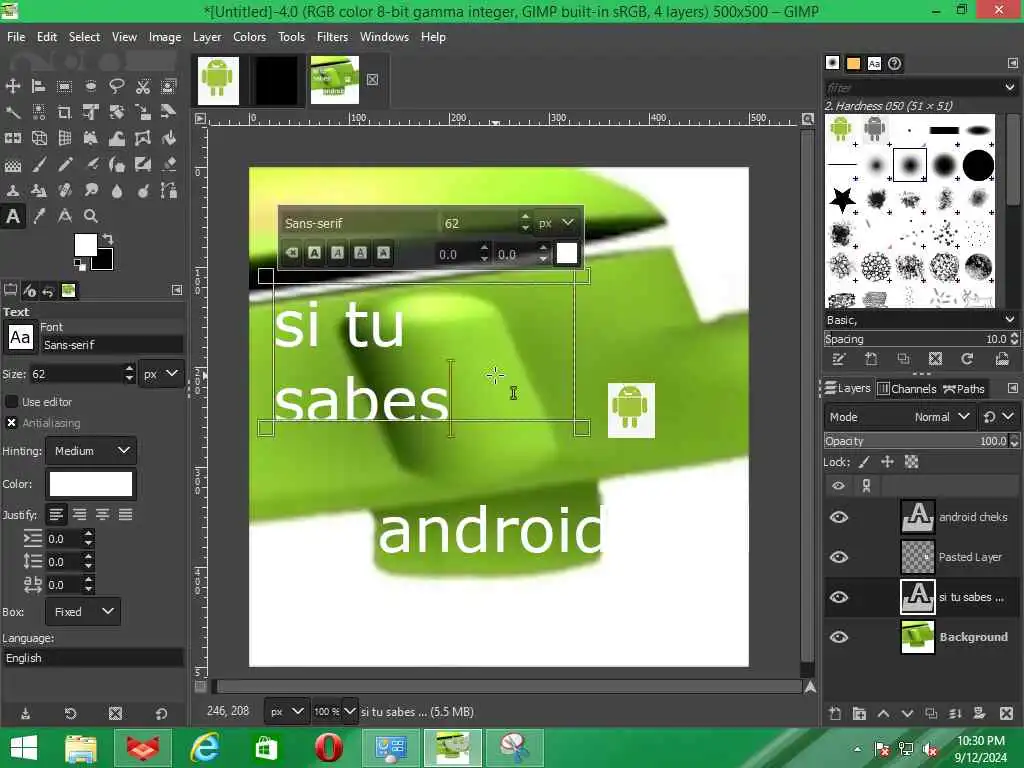The width and height of the screenshot is (1024, 768).
Task: Activate the Text tool
Action: [x=12, y=216]
